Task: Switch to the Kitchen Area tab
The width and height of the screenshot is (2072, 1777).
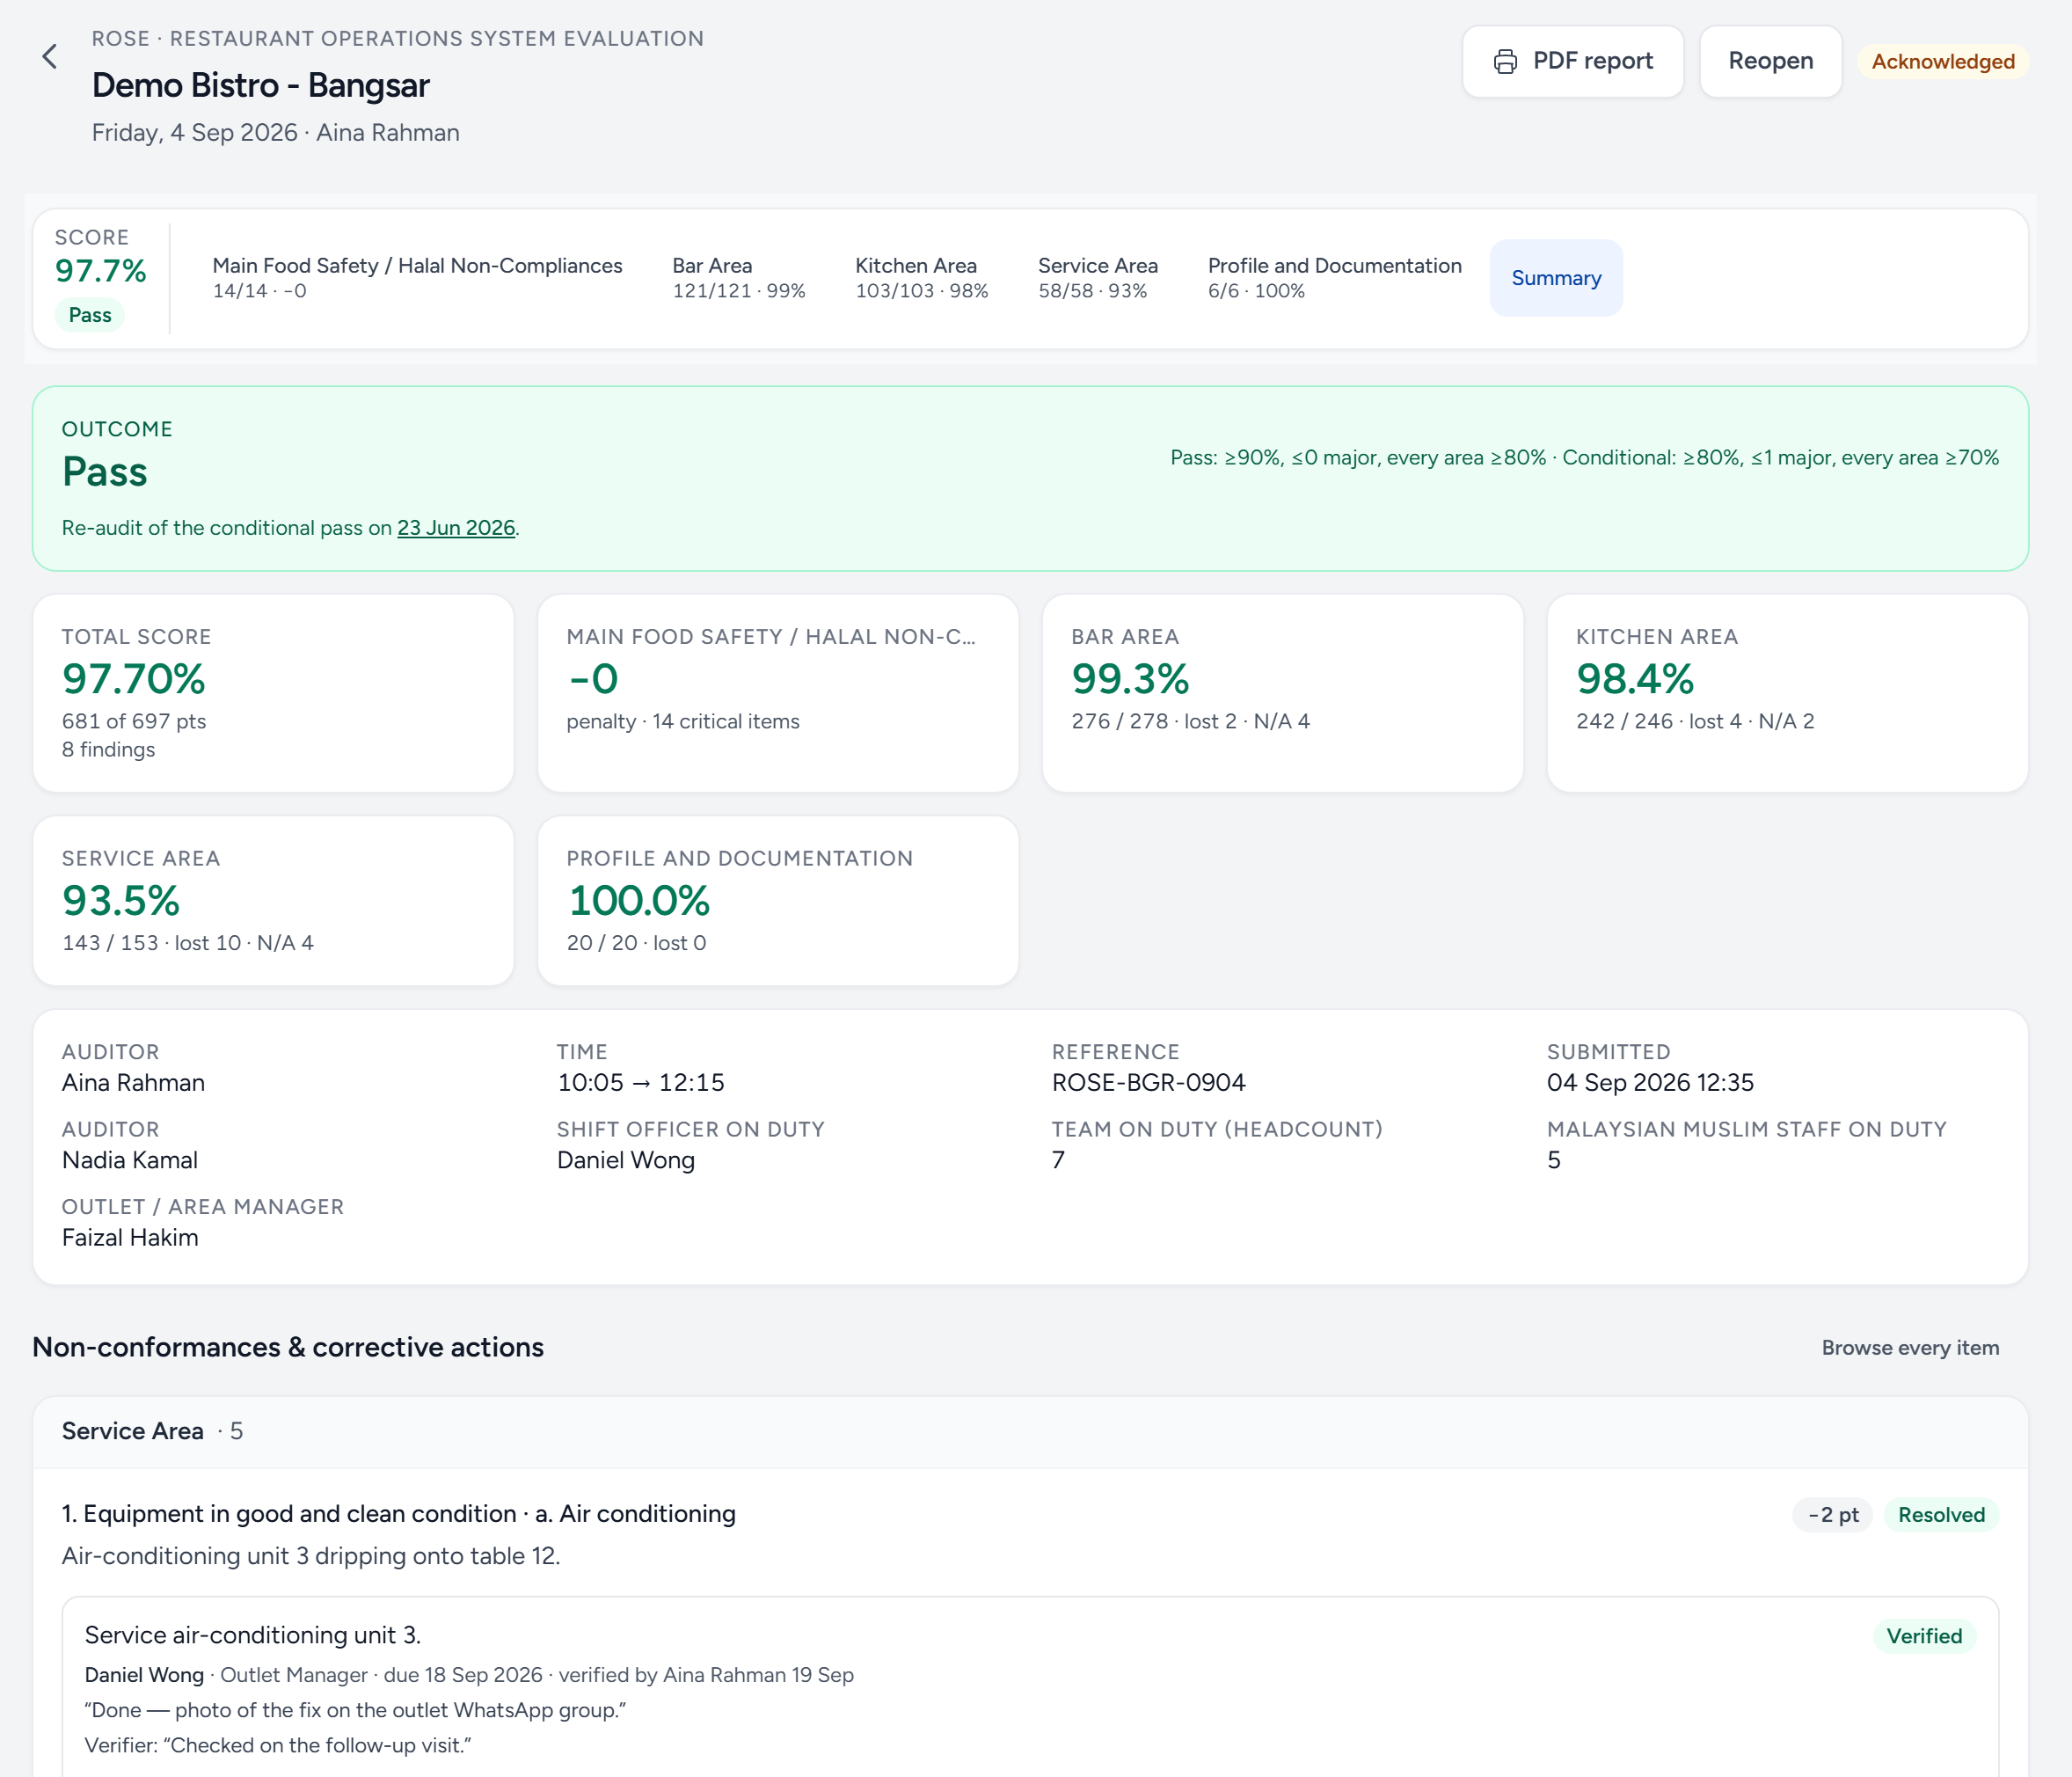Action: click(x=921, y=278)
